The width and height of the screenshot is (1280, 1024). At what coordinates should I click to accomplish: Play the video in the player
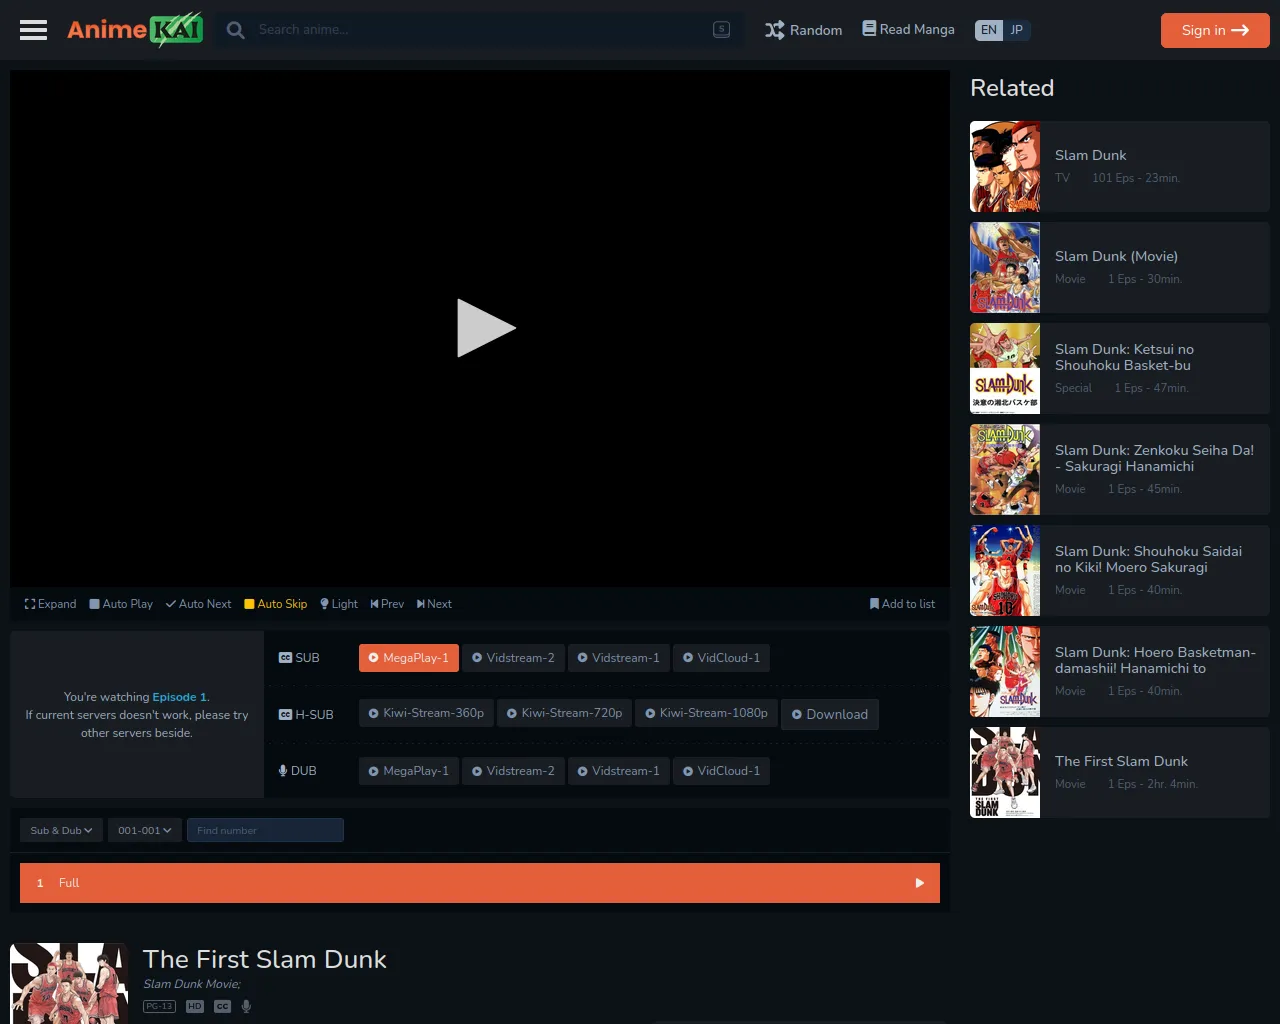coord(485,328)
